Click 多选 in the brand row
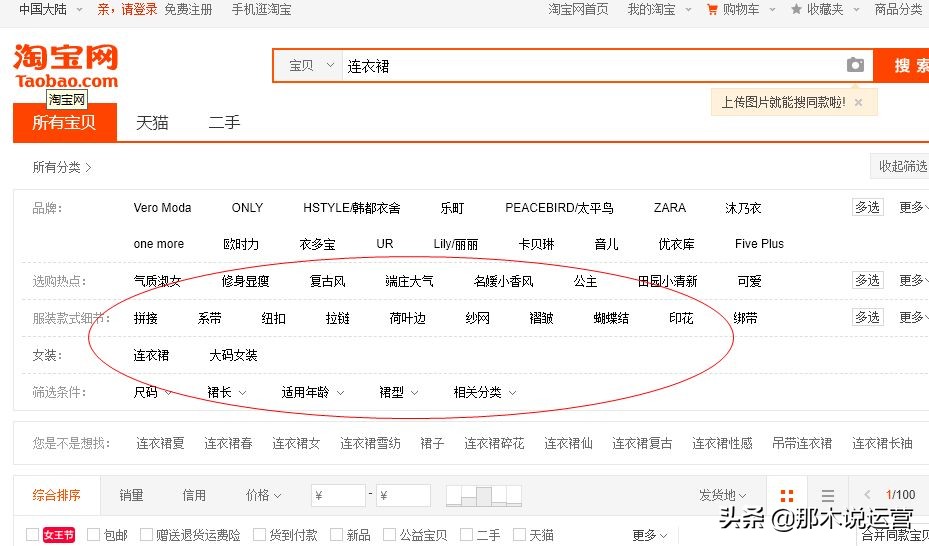Image resolution: width=929 pixels, height=546 pixels. (x=867, y=207)
